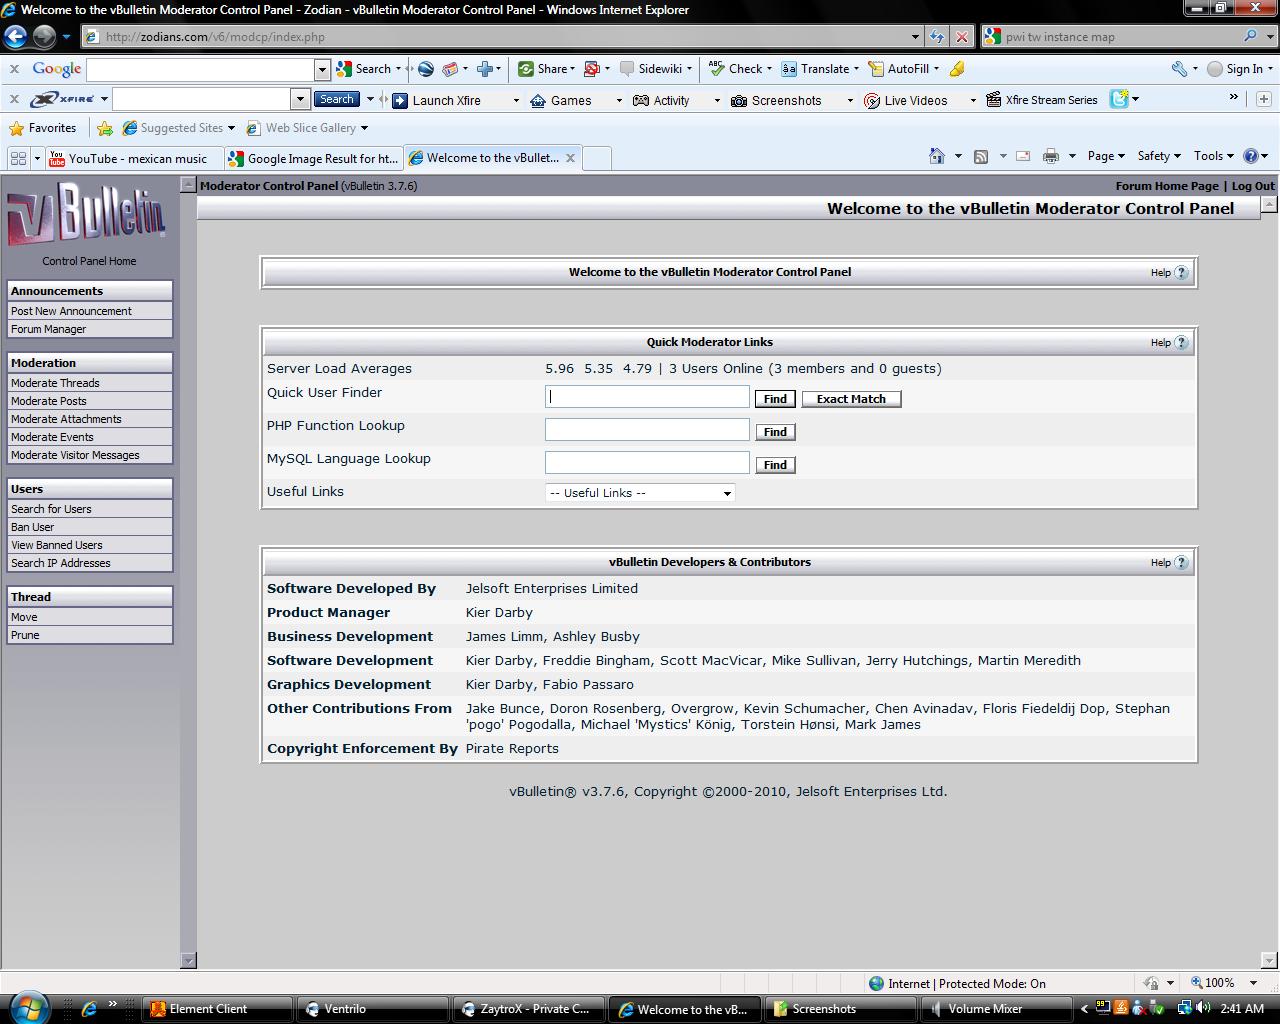Click the Home icon in the command bar

click(x=937, y=156)
